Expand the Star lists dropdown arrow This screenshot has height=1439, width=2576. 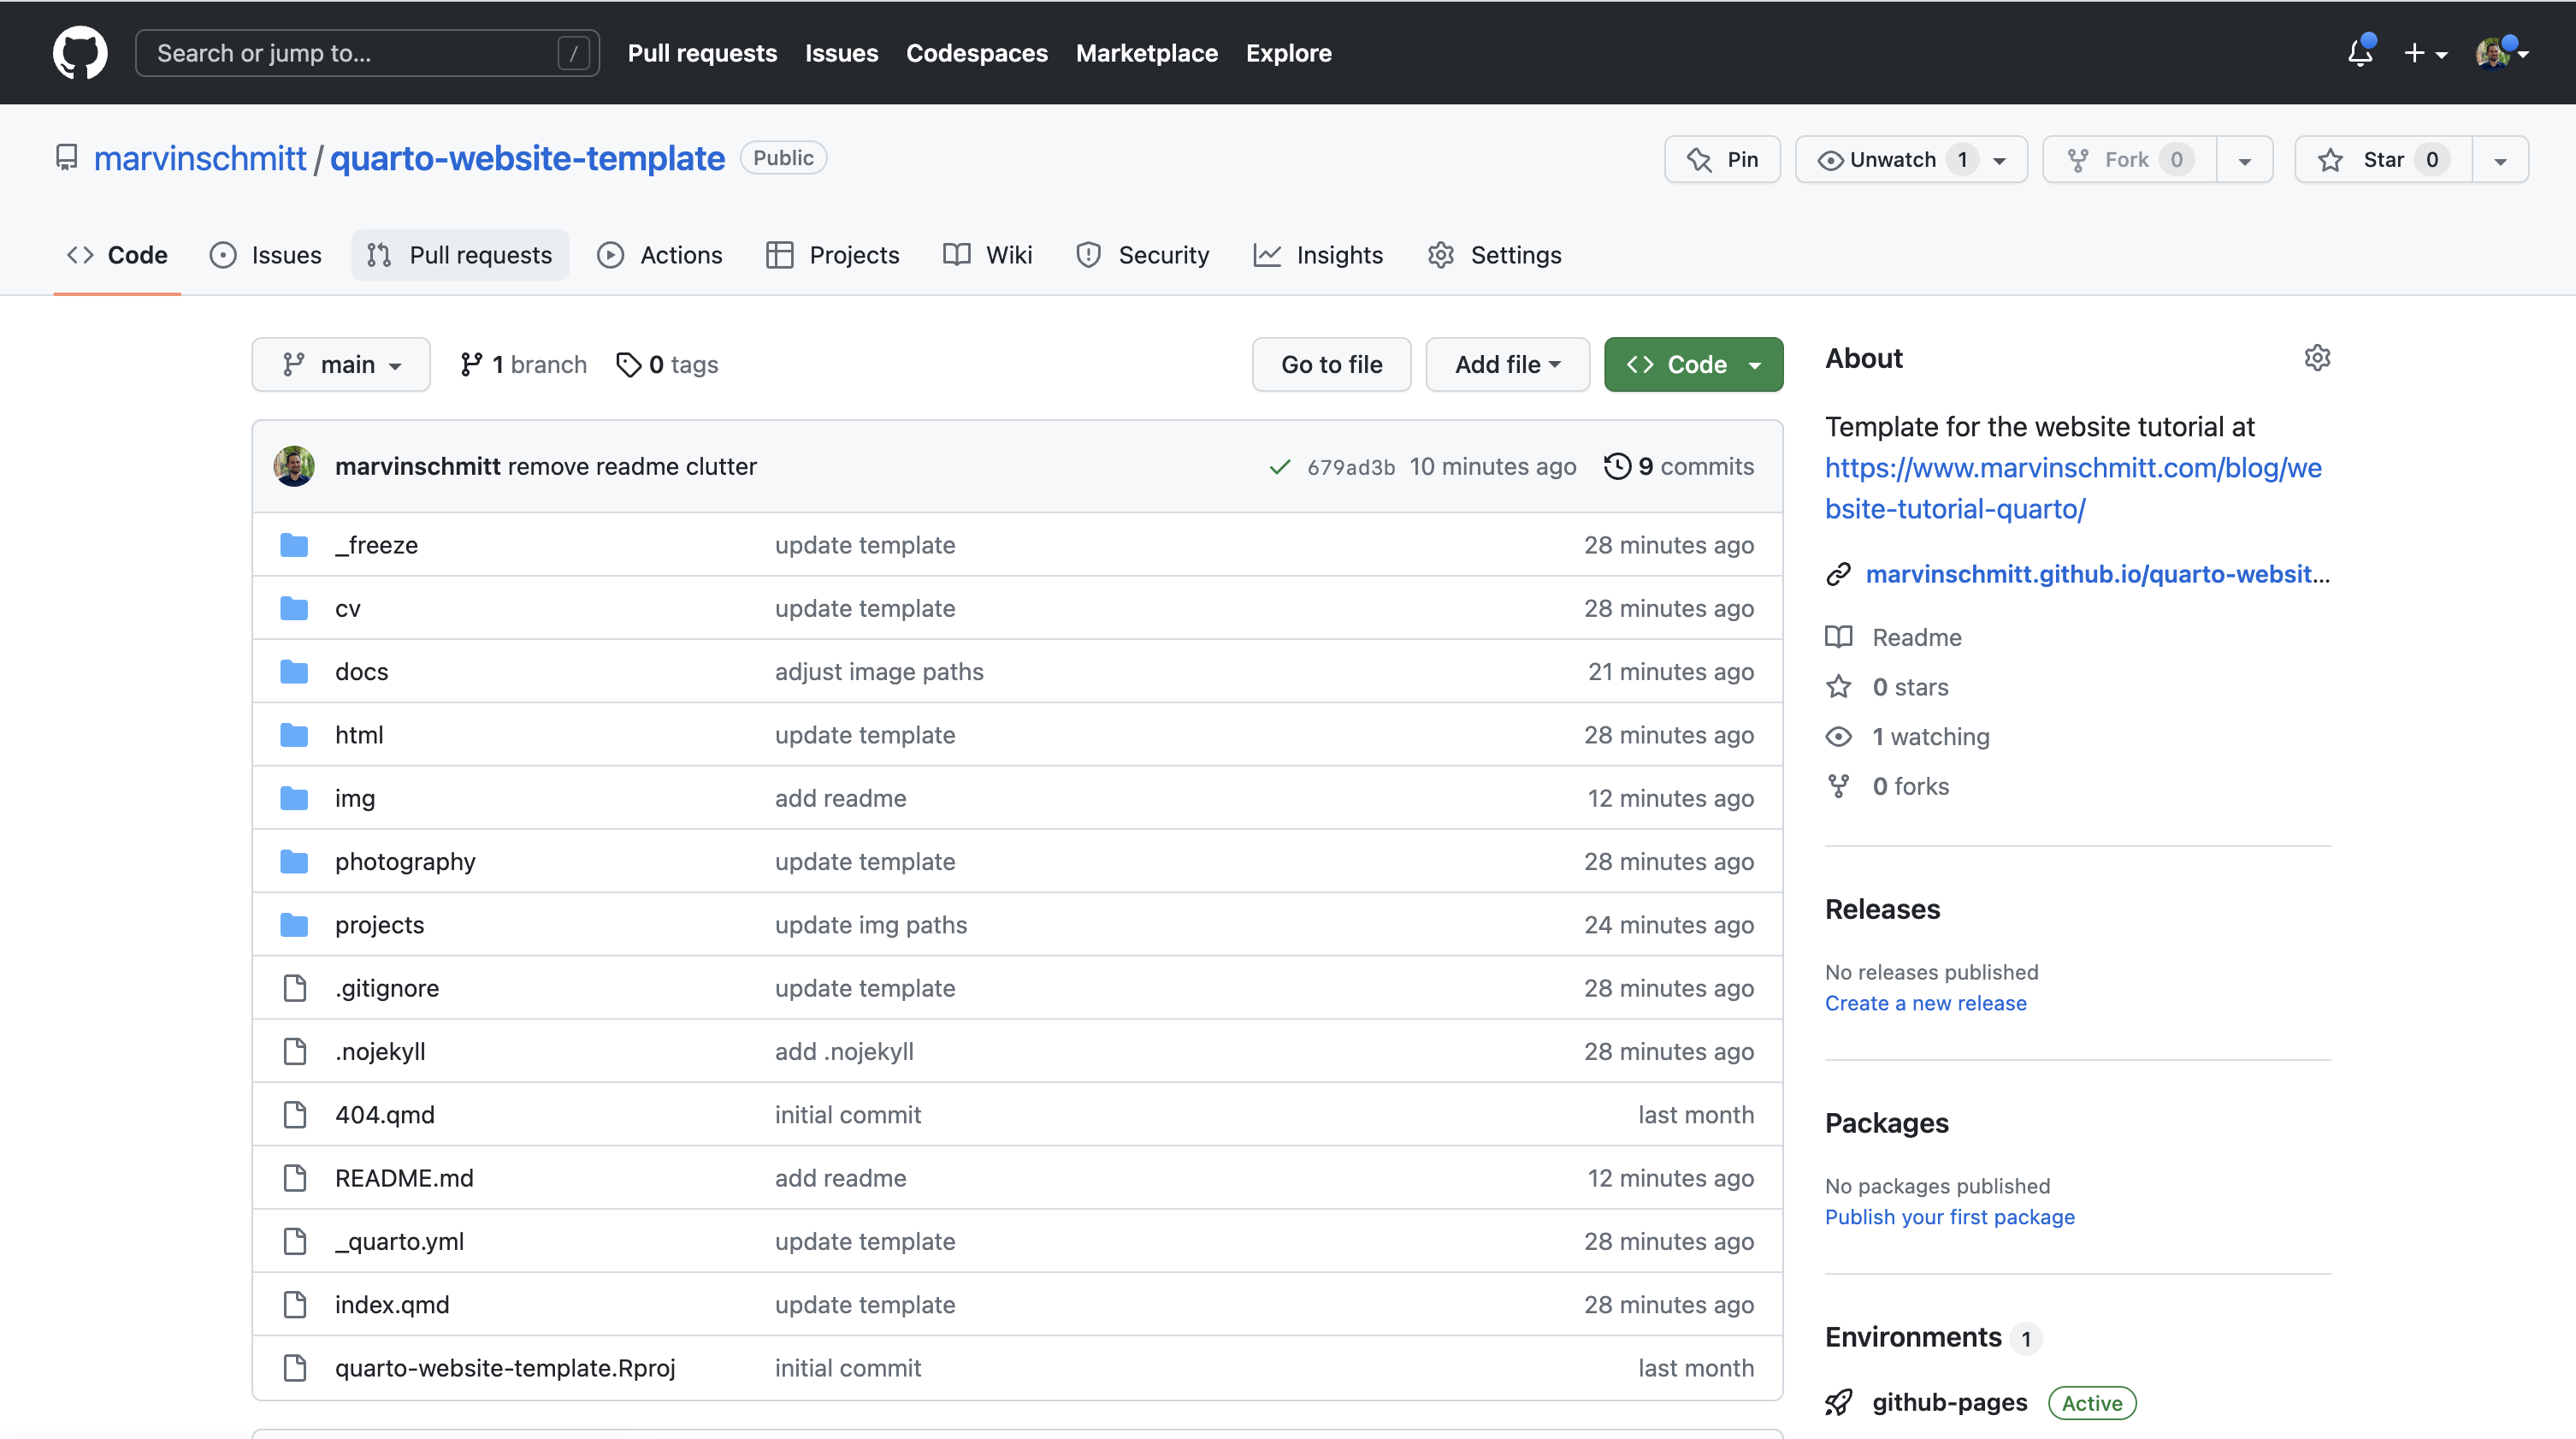[x=2500, y=160]
